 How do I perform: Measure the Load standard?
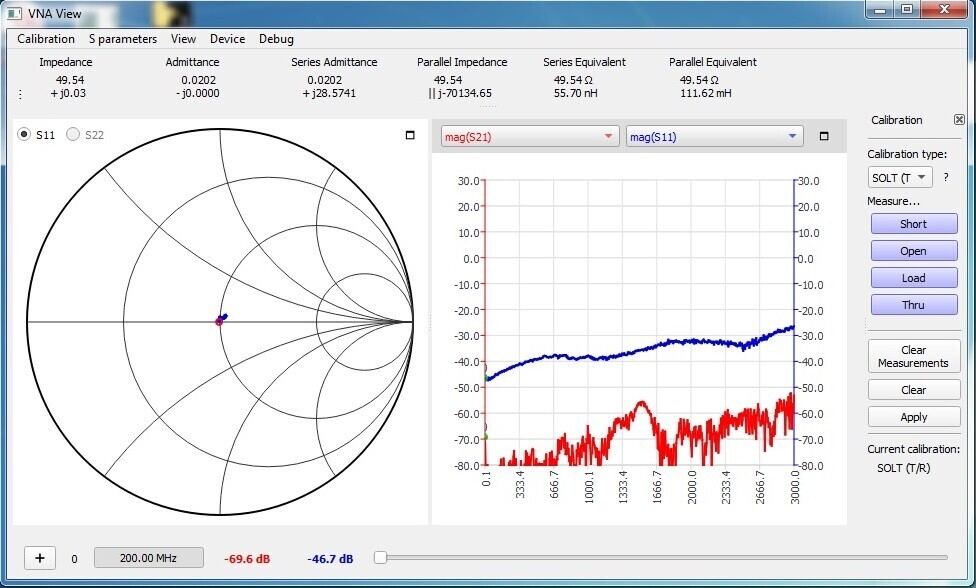(914, 278)
